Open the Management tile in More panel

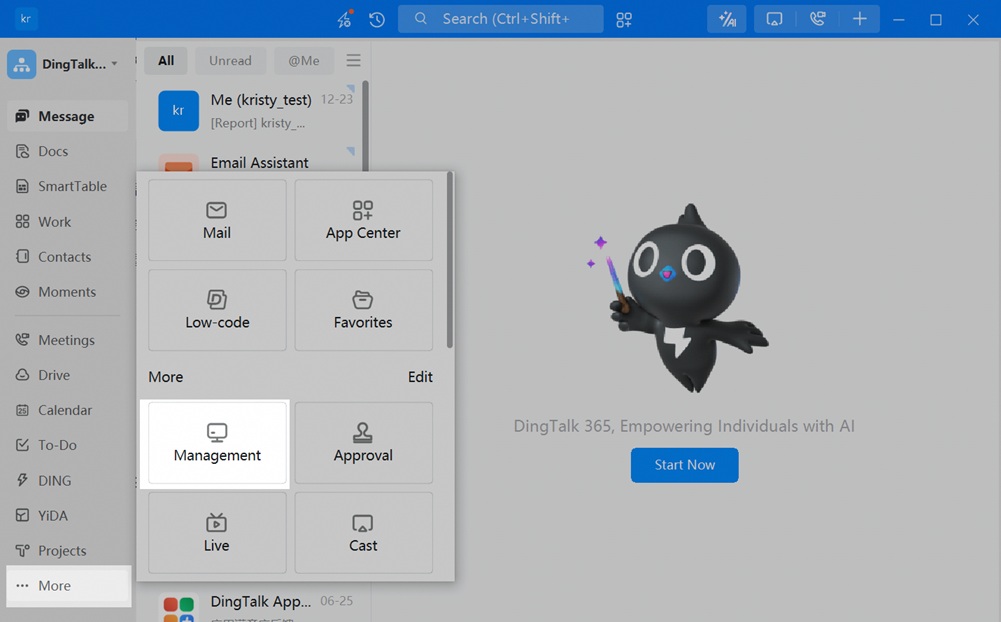217,443
